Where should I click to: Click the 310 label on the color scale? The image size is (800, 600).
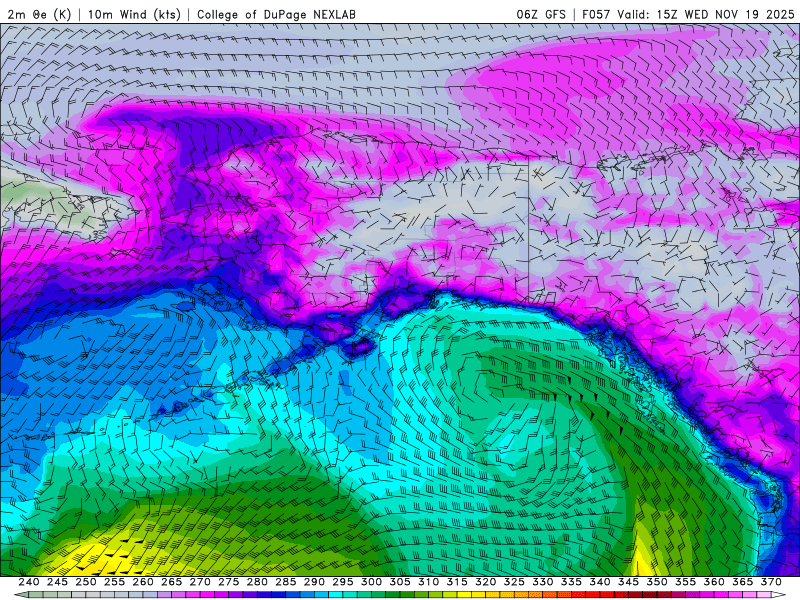point(429,582)
